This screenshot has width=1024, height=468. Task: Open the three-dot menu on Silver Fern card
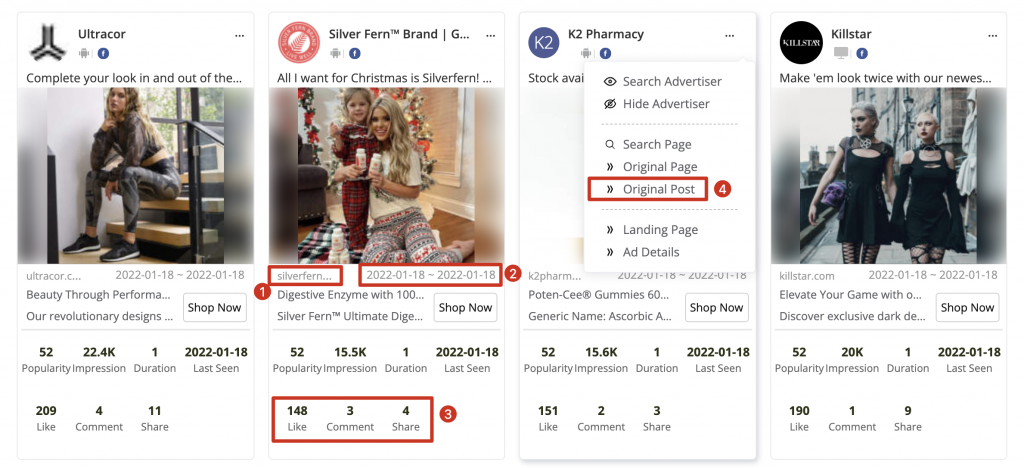click(x=490, y=34)
